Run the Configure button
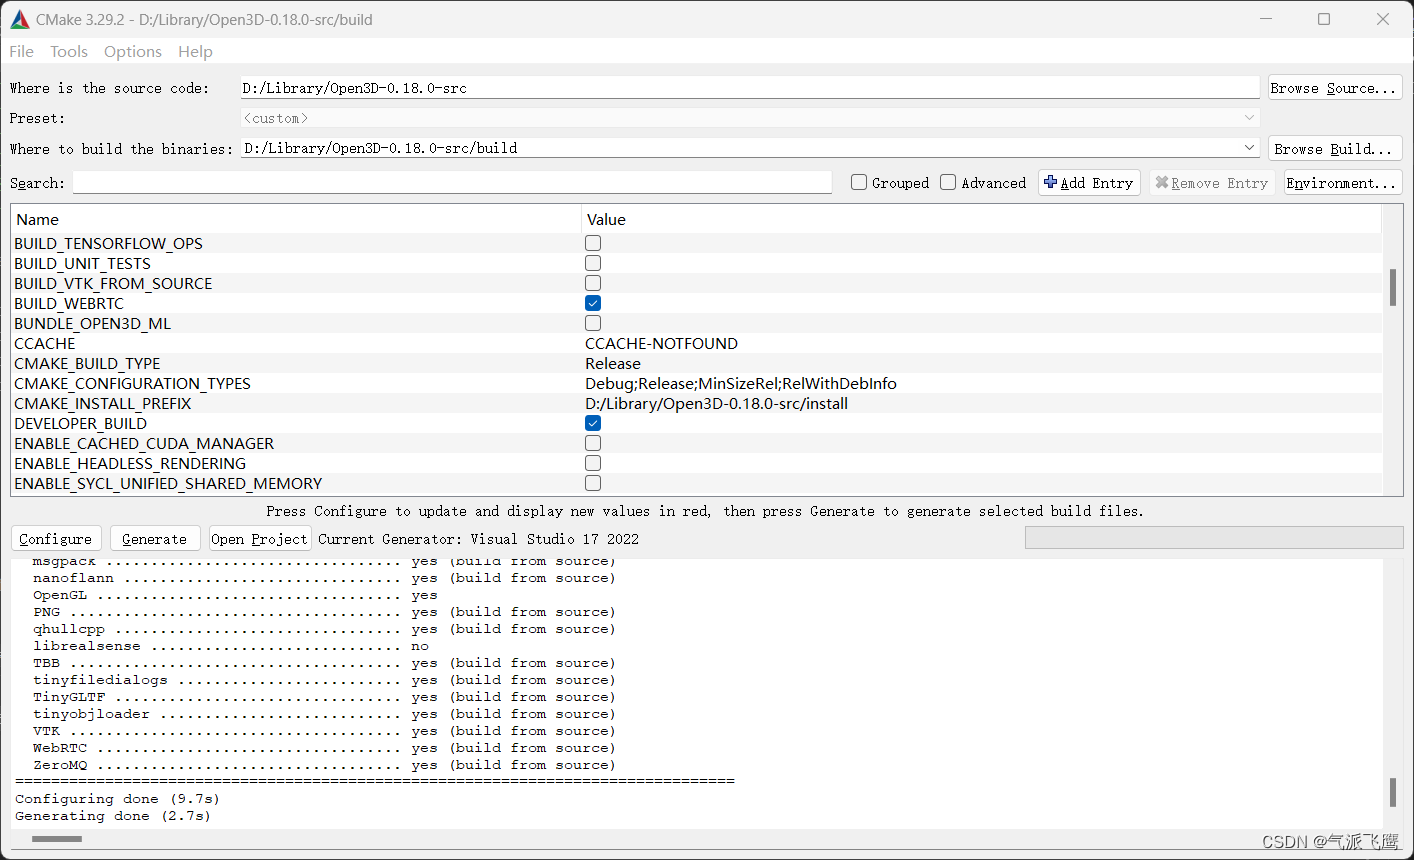1414x860 pixels. (56, 538)
